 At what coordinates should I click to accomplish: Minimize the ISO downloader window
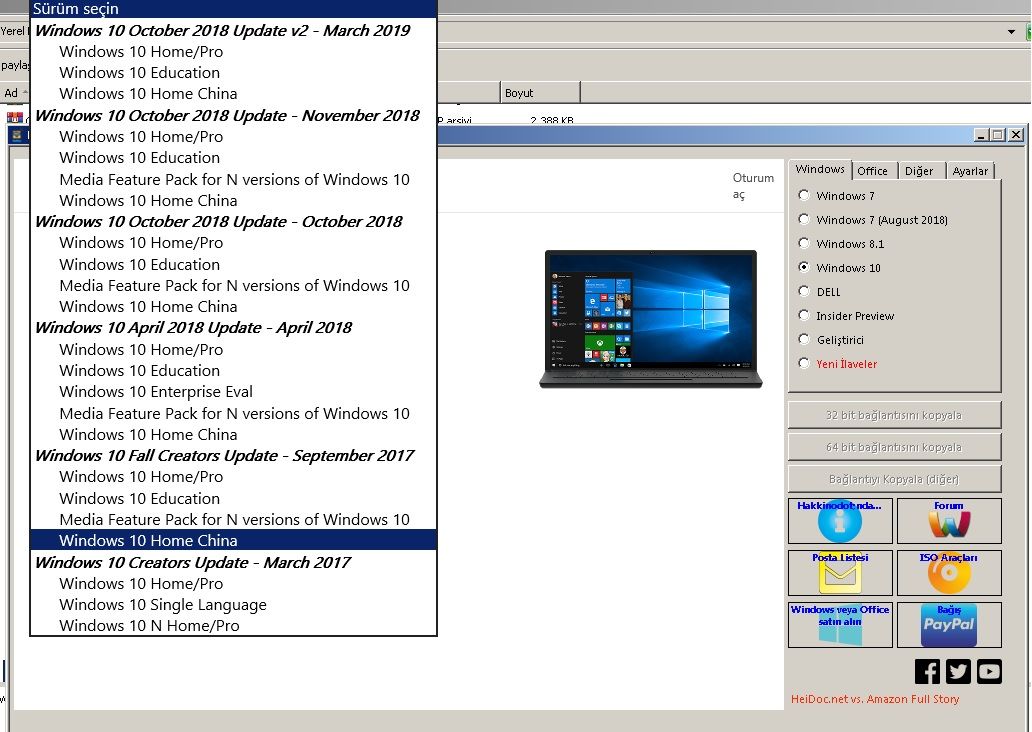point(981,135)
